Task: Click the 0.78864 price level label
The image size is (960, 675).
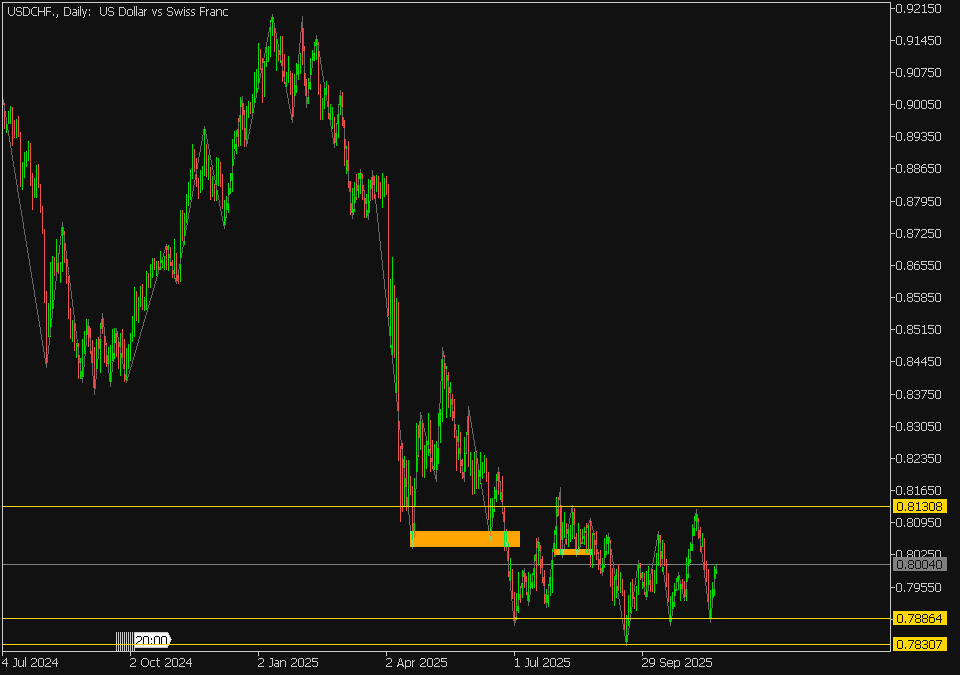Action: [x=920, y=619]
